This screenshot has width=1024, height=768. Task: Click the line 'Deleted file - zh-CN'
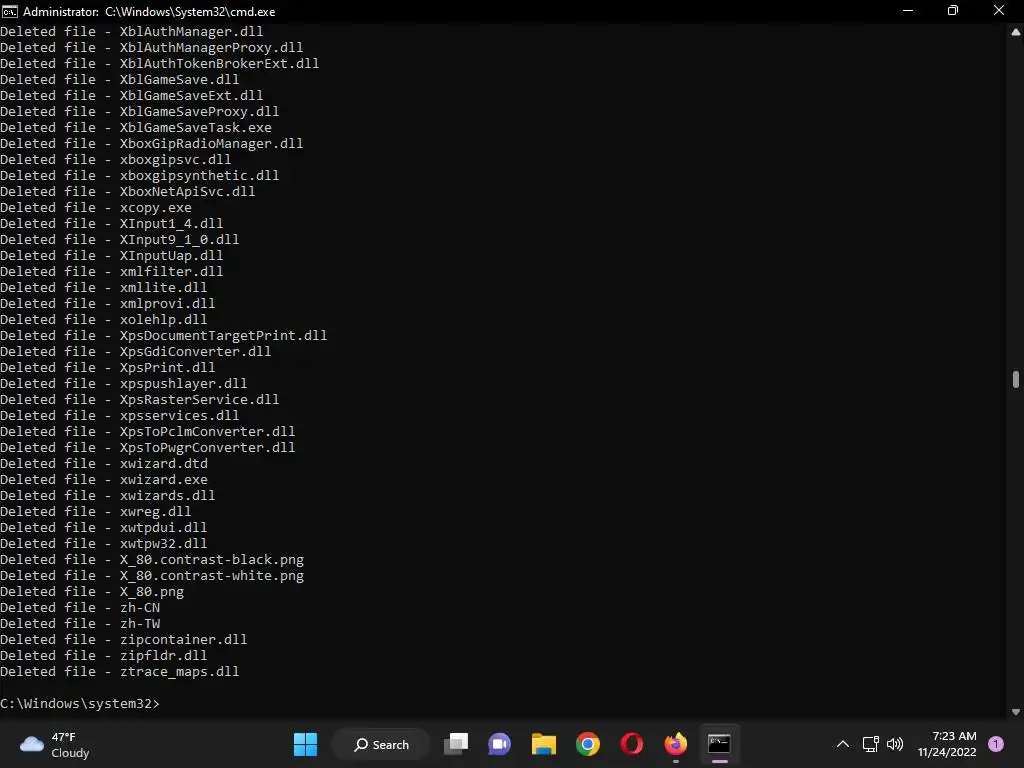[80, 607]
